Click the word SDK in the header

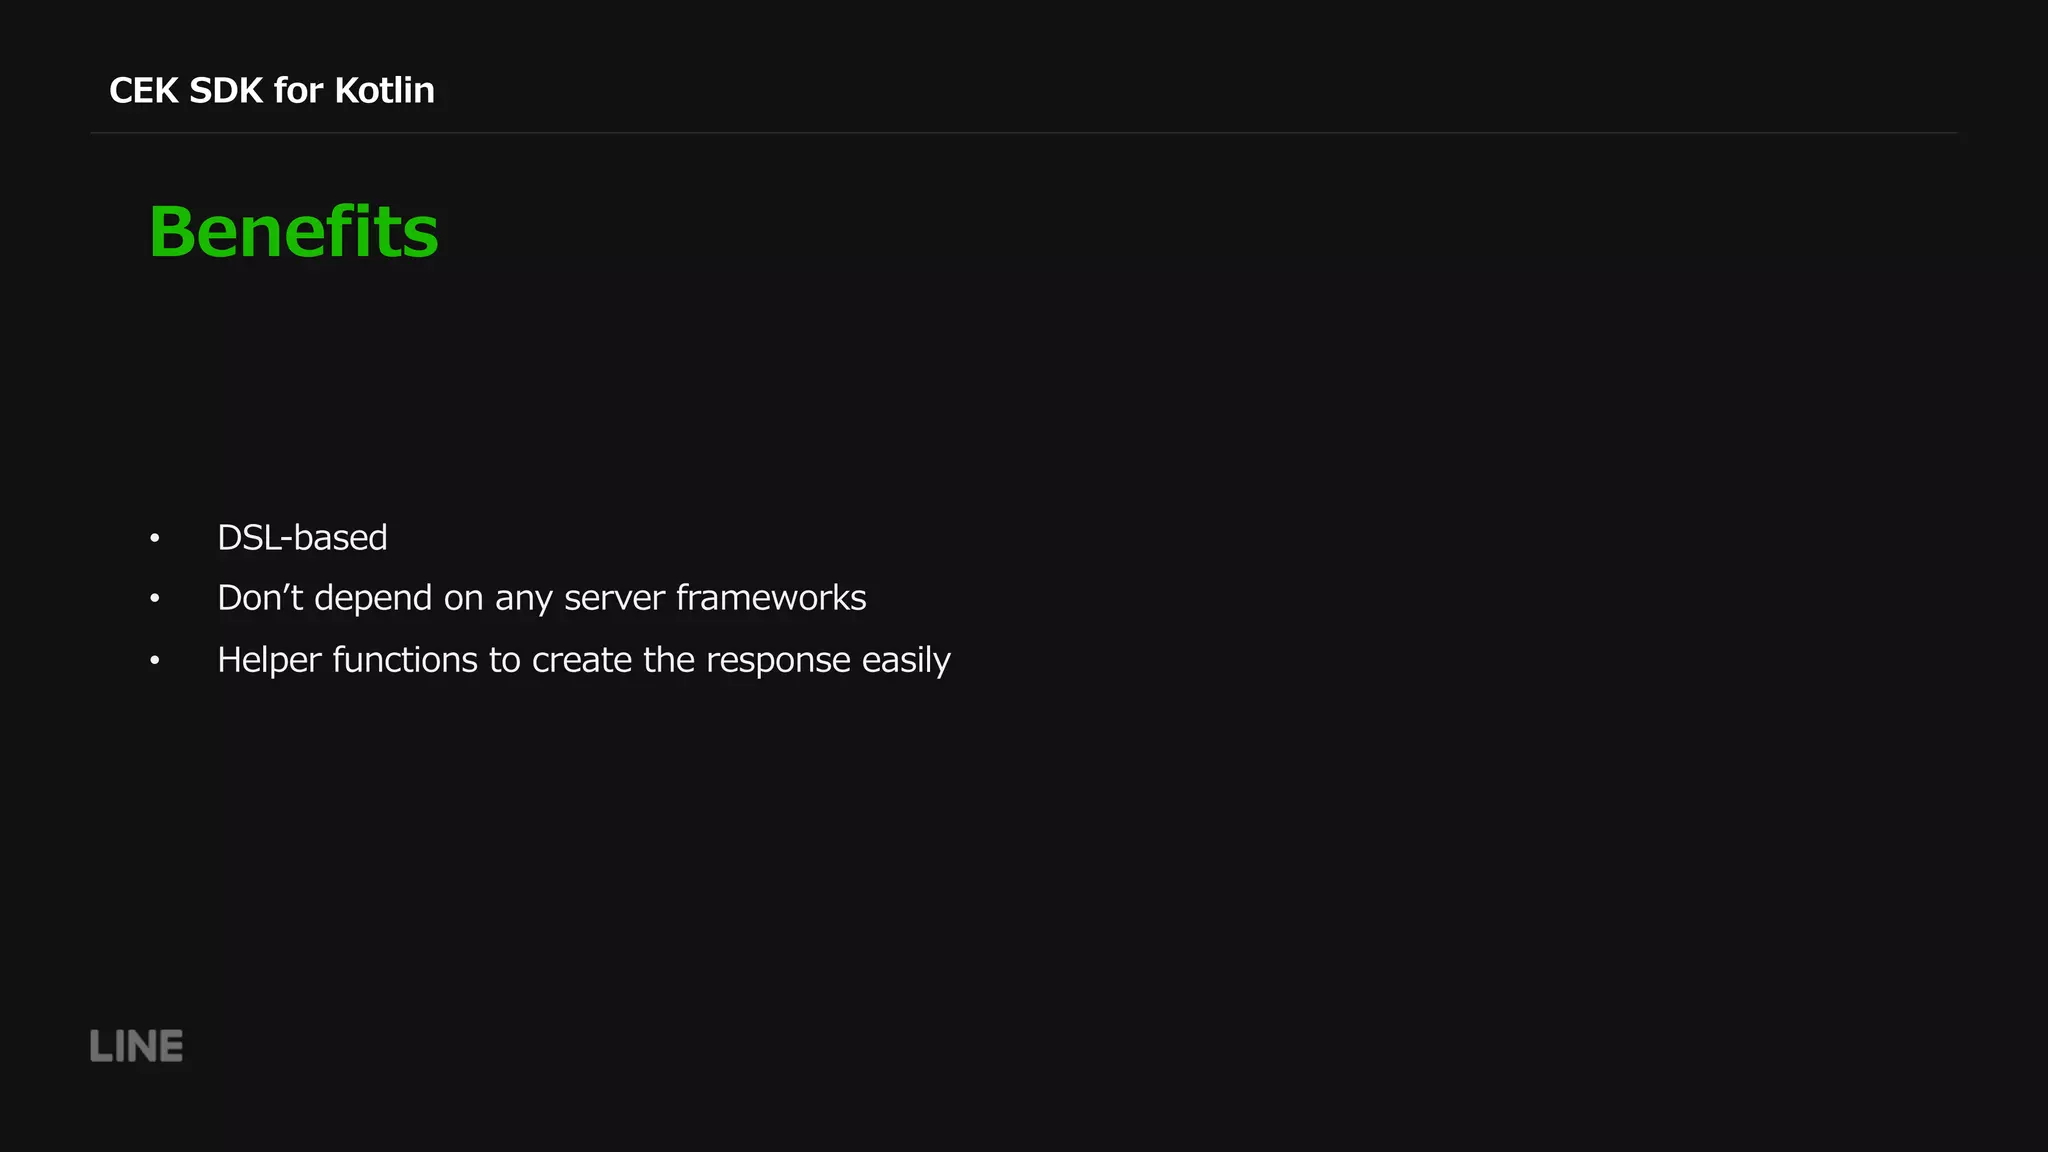point(226,91)
